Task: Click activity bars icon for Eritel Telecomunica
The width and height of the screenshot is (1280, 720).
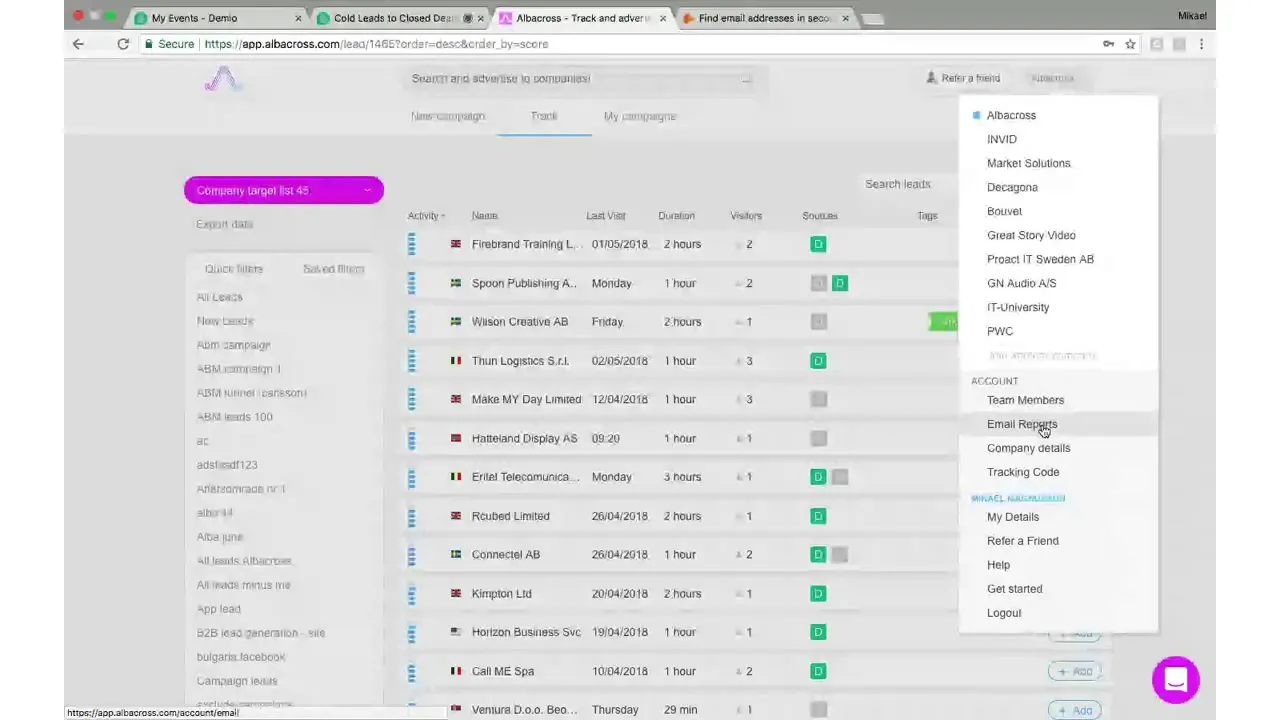Action: [x=411, y=477]
